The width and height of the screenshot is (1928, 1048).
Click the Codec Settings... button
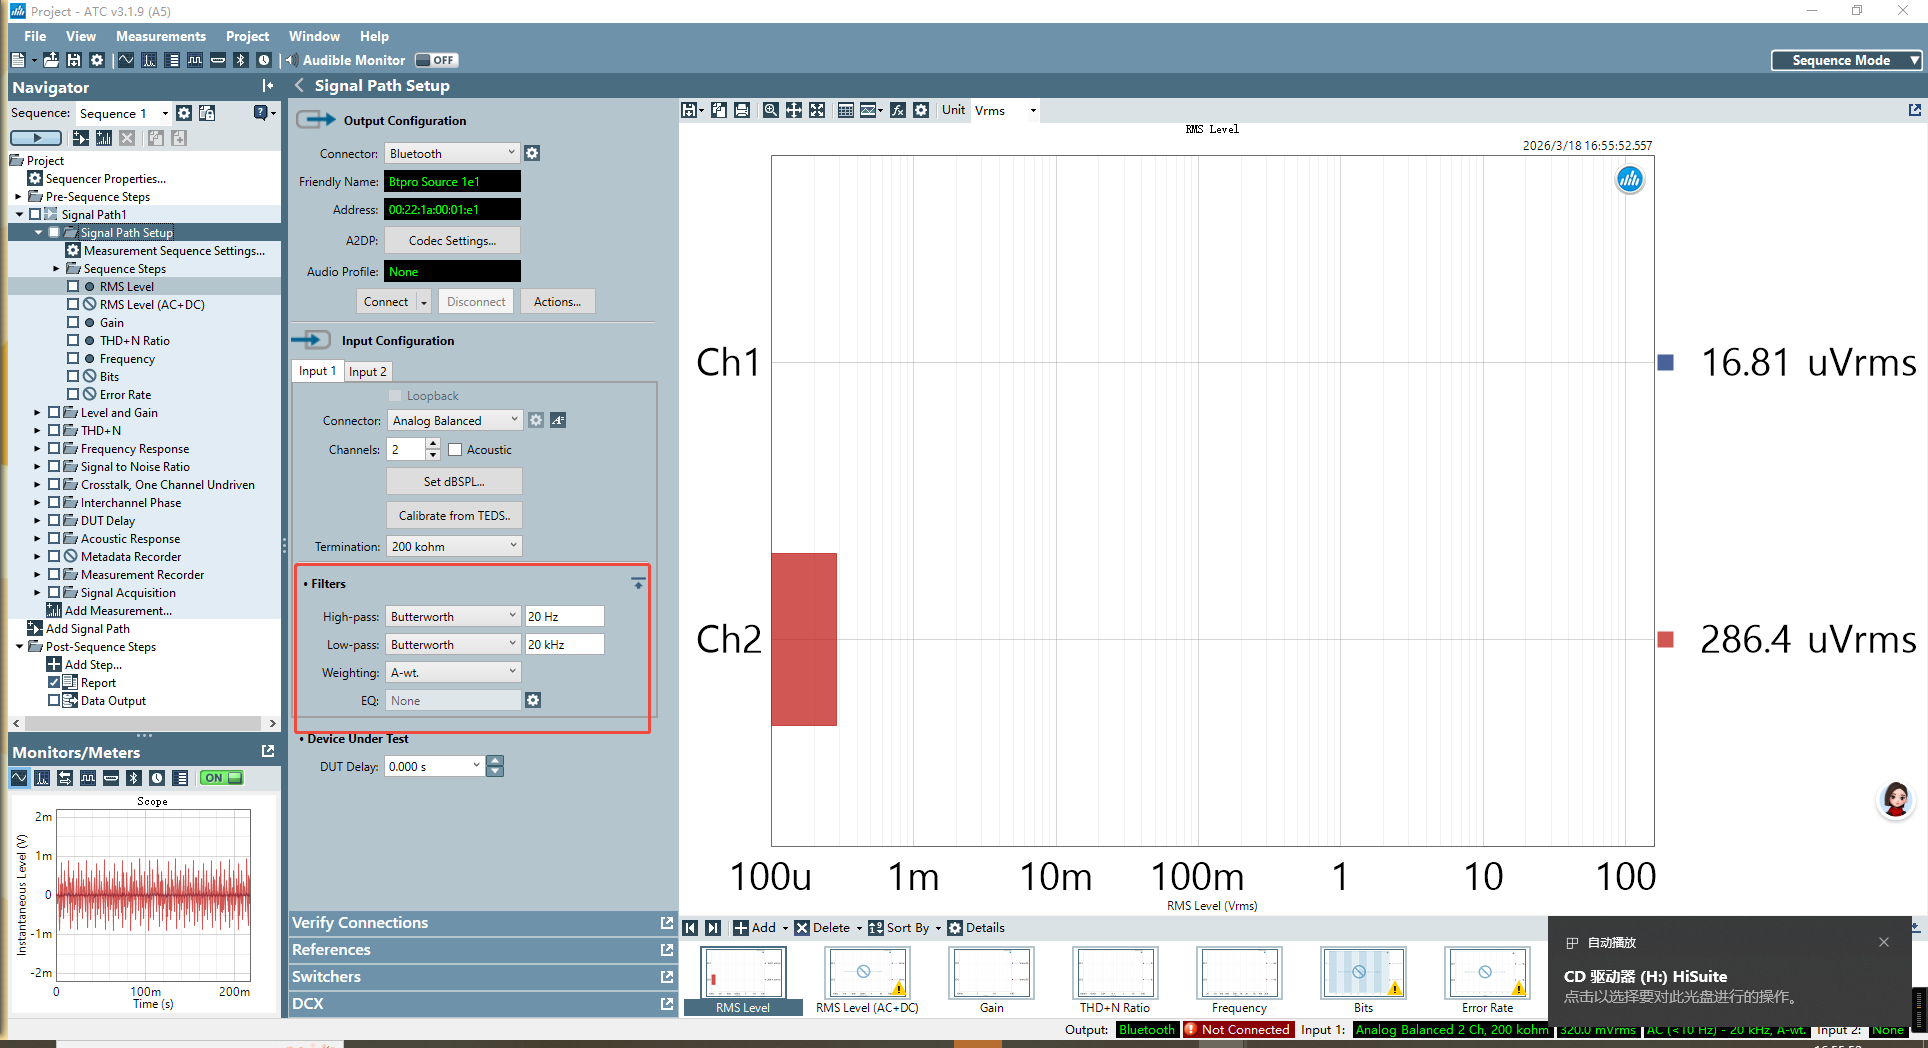[452, 240]
